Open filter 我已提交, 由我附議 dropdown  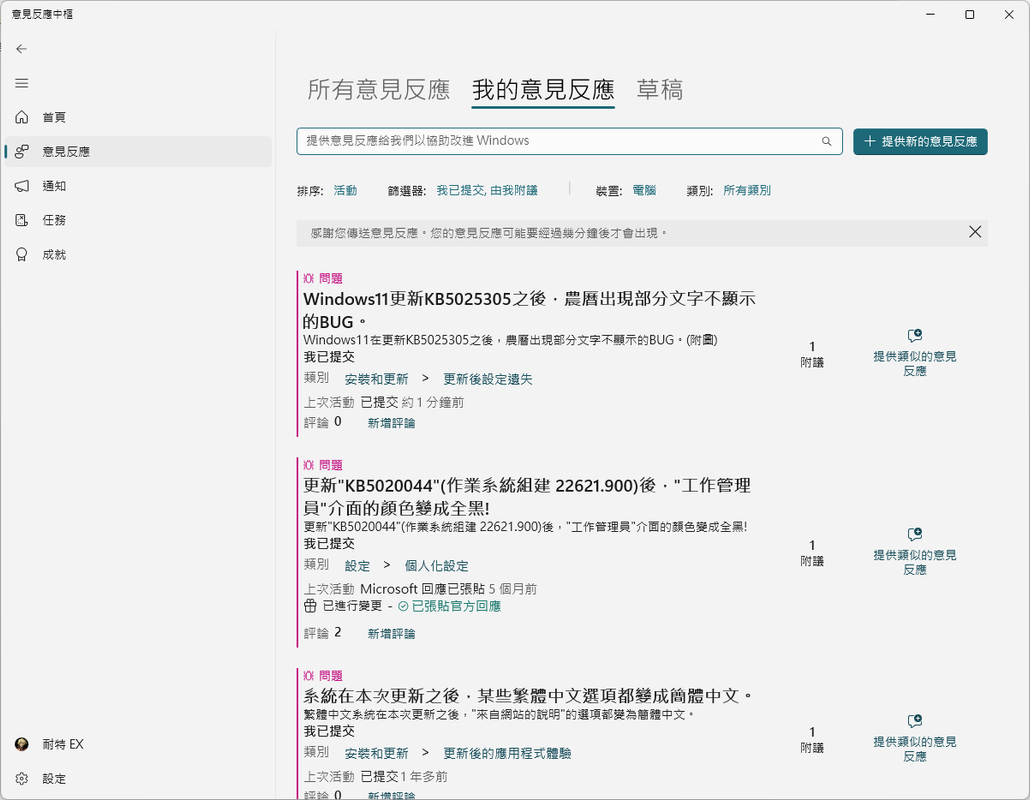(487, 190)
